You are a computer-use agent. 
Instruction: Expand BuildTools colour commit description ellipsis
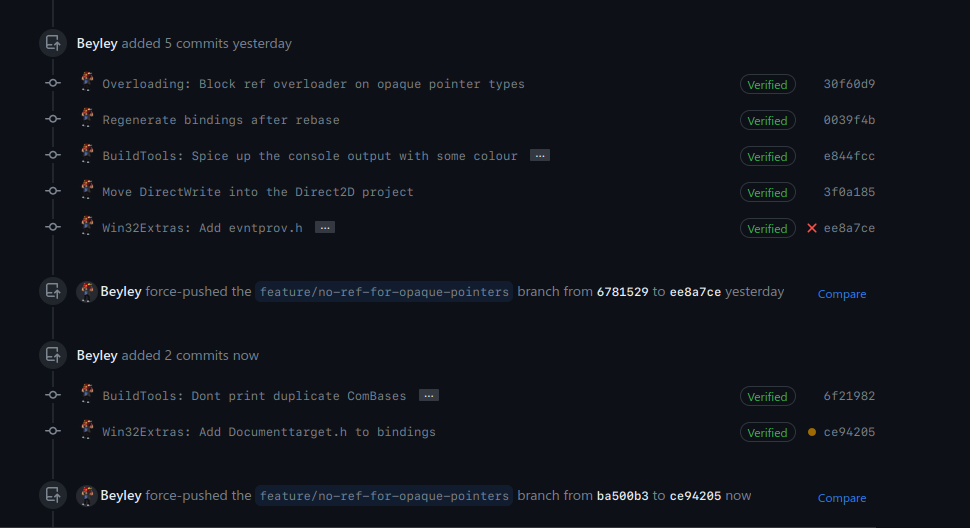pyautogui.click(x=539, y=156)
